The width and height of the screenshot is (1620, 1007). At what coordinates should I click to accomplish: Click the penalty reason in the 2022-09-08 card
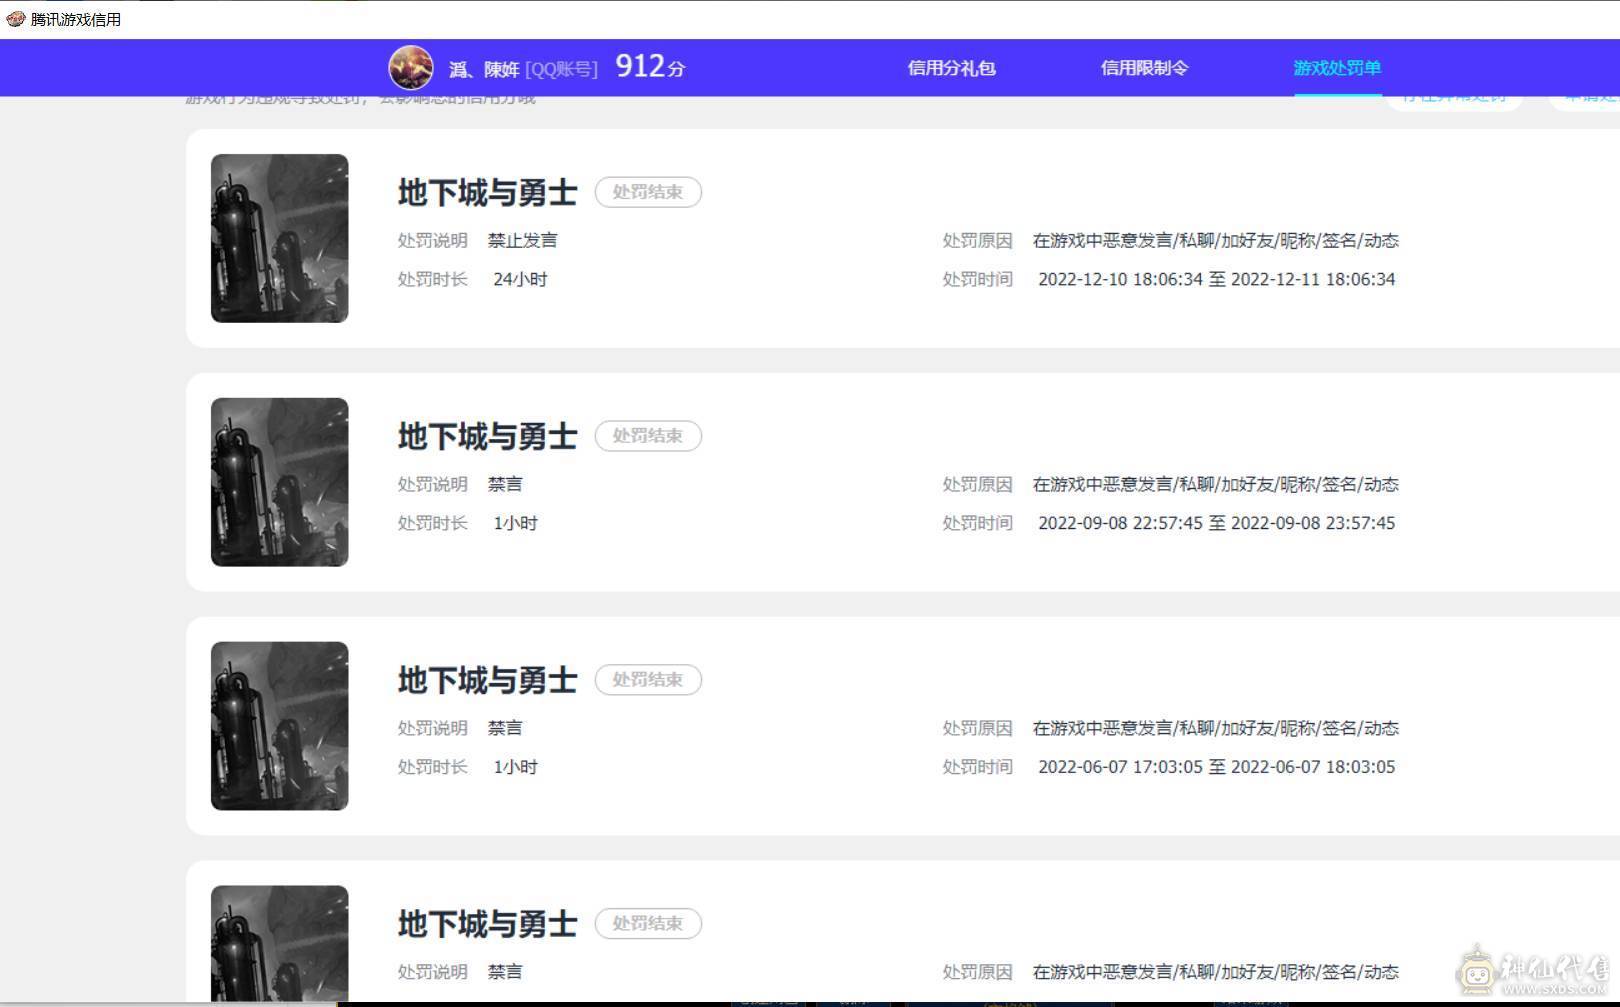pos(1216,484)
